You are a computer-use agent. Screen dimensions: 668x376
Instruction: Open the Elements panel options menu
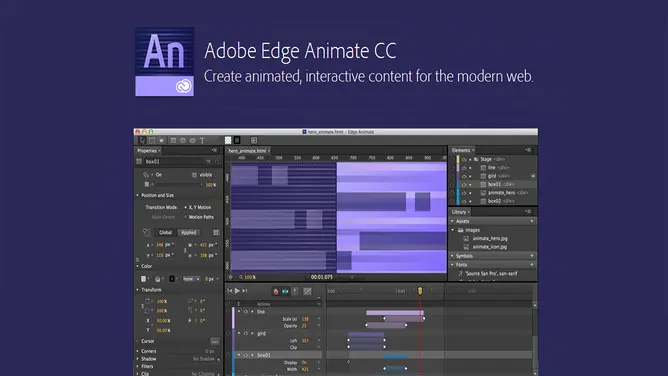coord(528,150)
